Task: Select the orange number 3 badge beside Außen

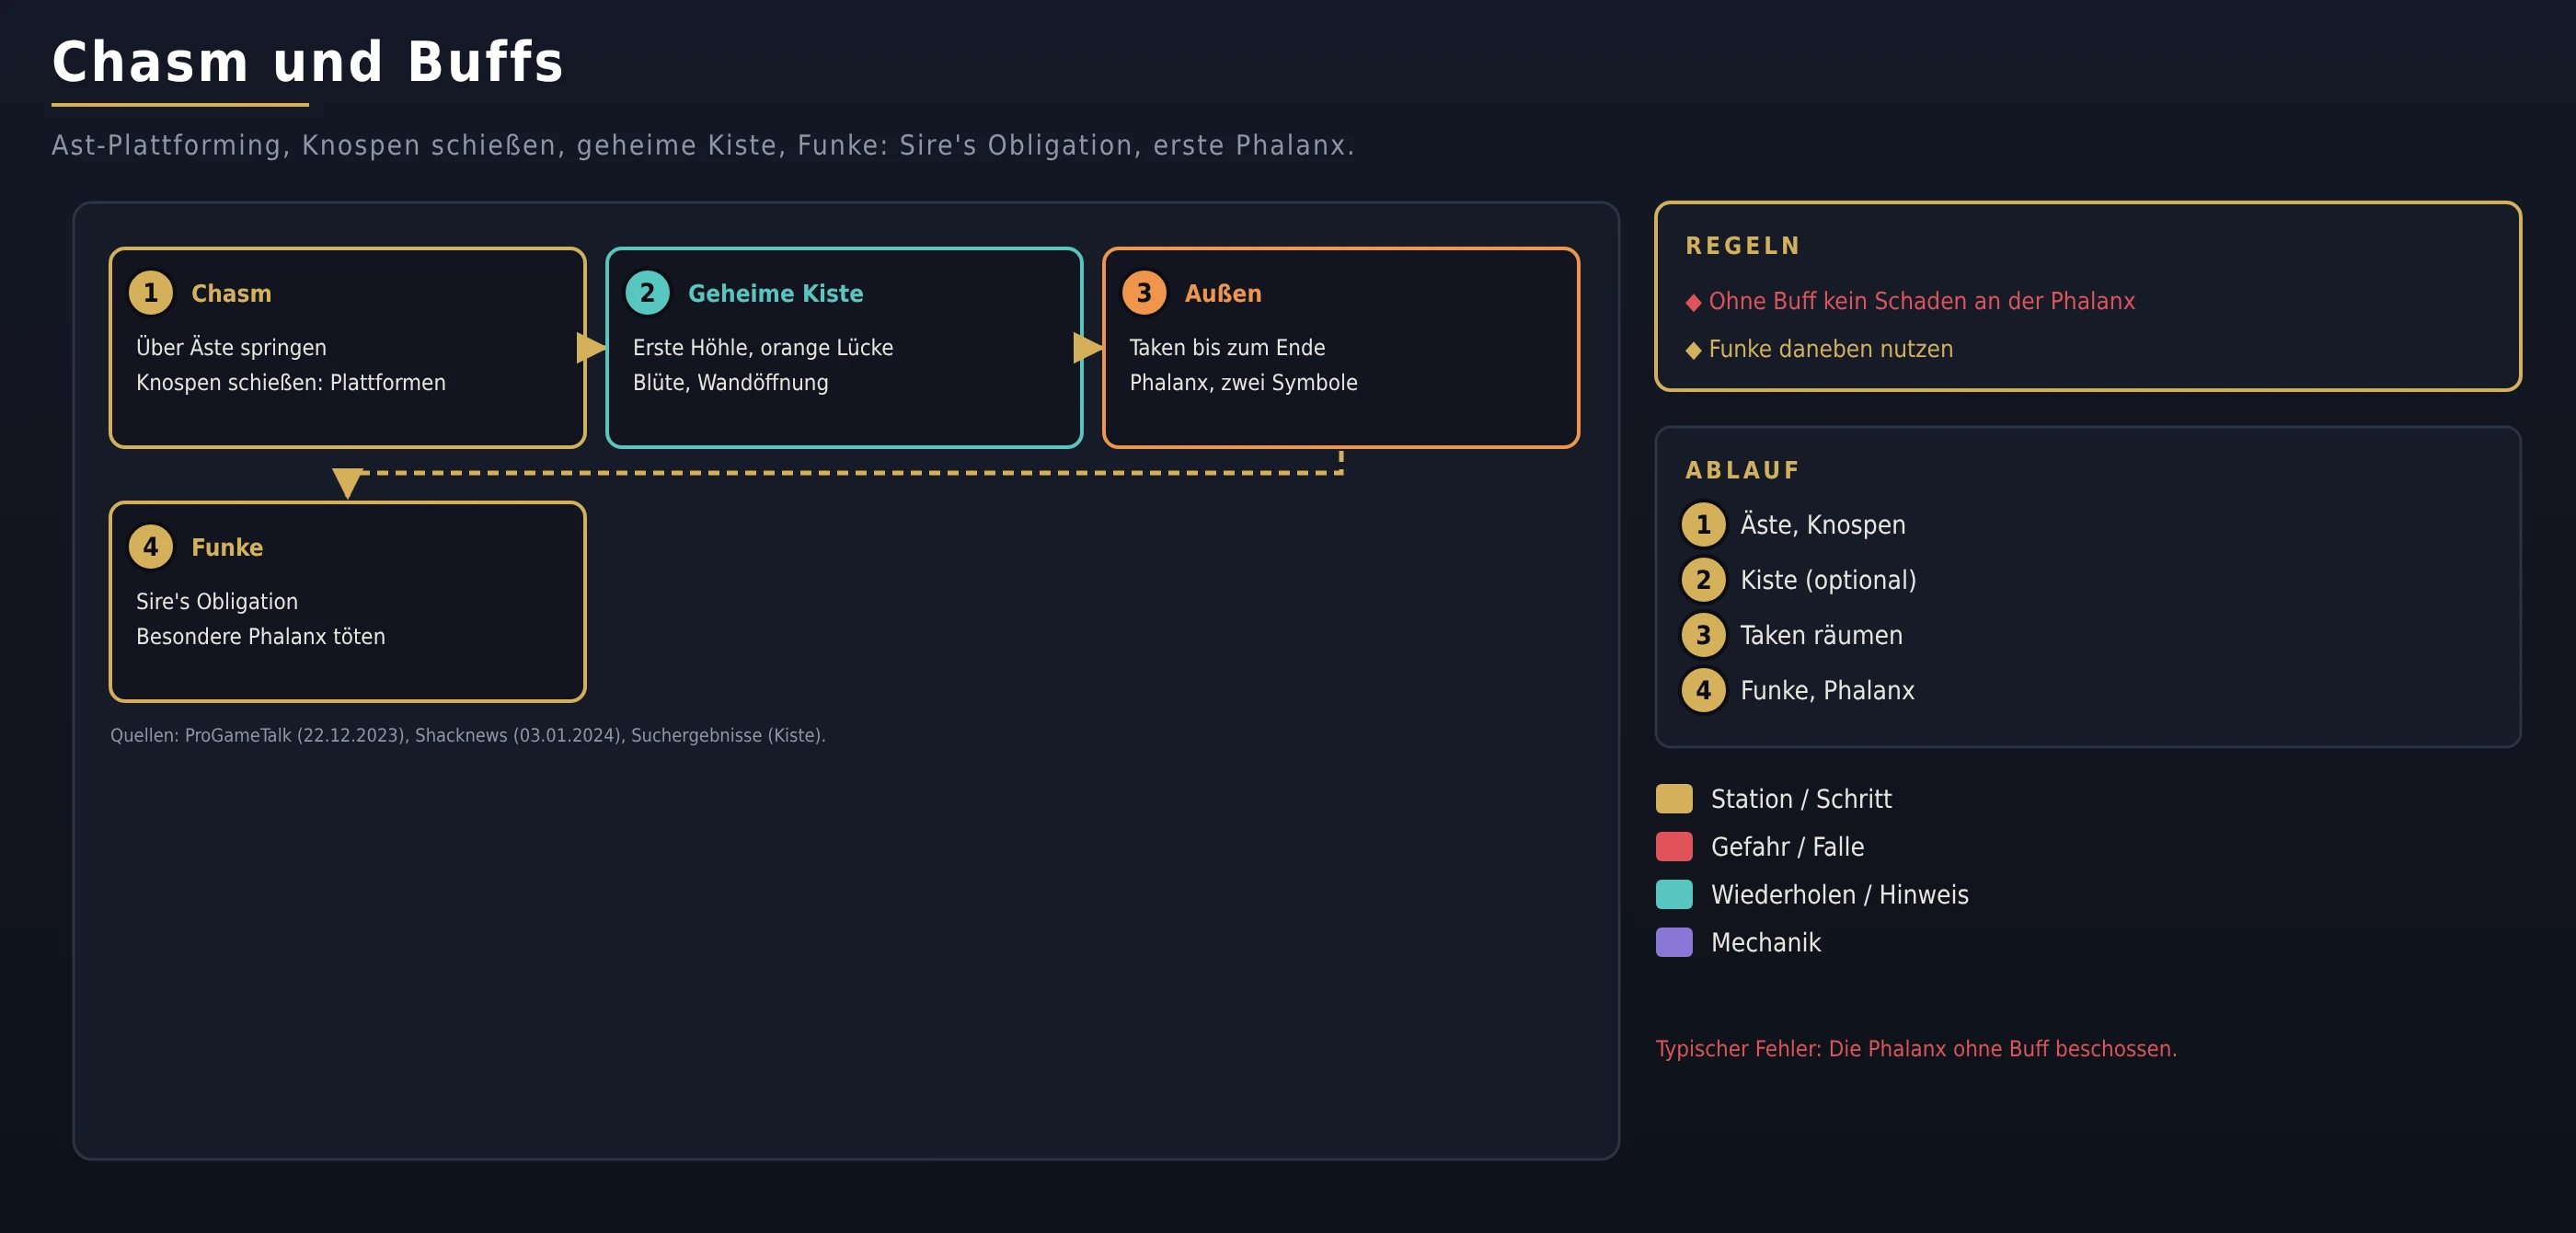Action: tap(1144, 293)
